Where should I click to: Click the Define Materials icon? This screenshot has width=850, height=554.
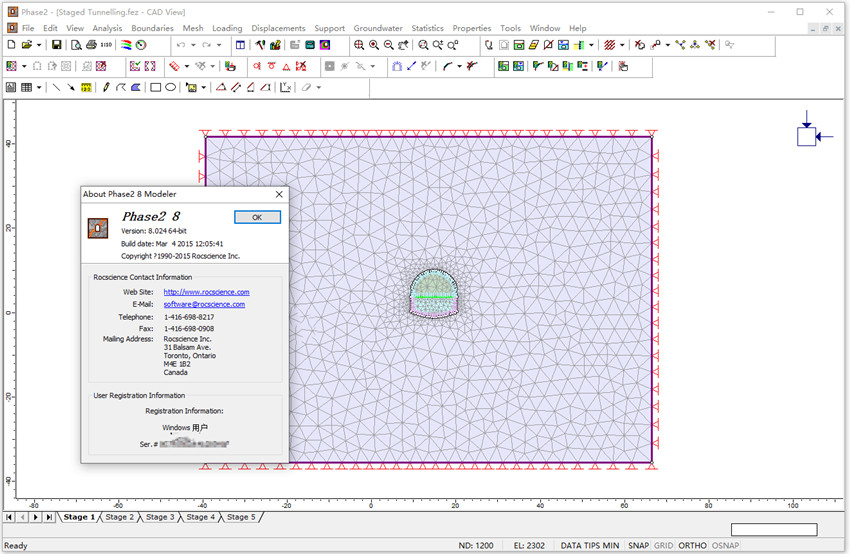point(275,45)
